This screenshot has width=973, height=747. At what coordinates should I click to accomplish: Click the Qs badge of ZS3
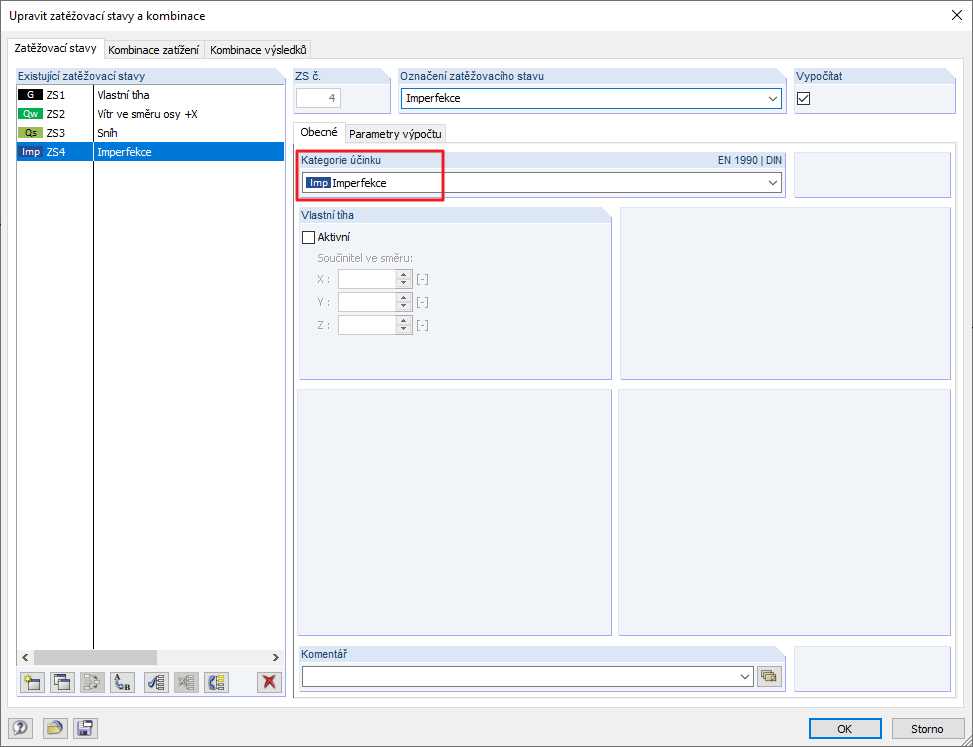tap(30, 133)
